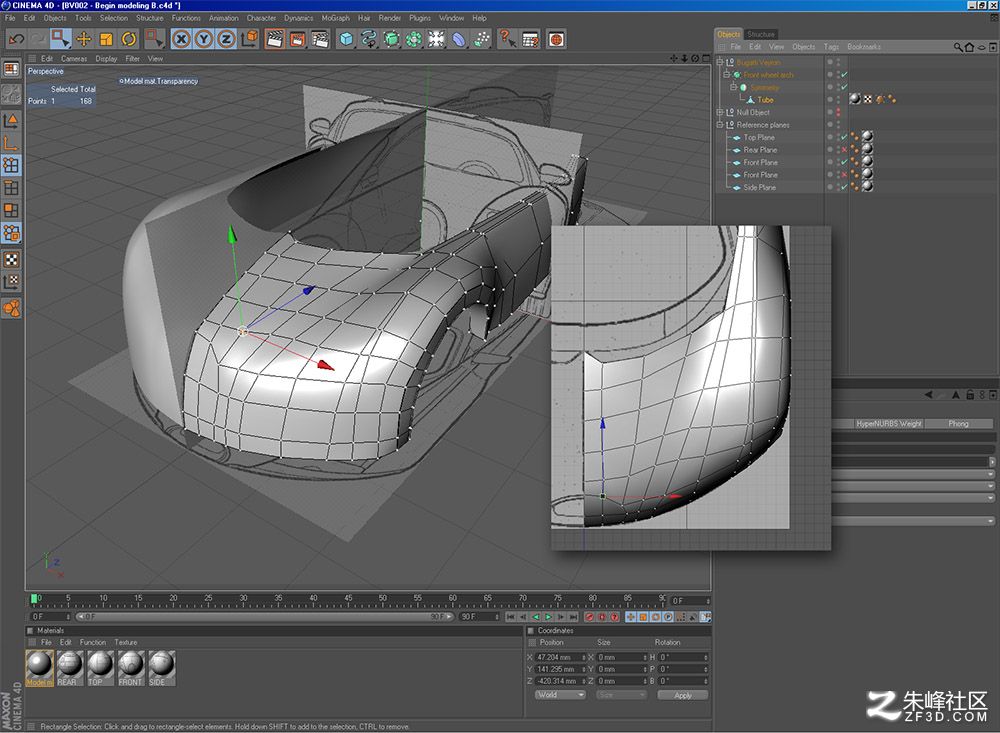Click the home icon in Objects panel
This screenshot has height=733, width=1000.
[969, 47]
